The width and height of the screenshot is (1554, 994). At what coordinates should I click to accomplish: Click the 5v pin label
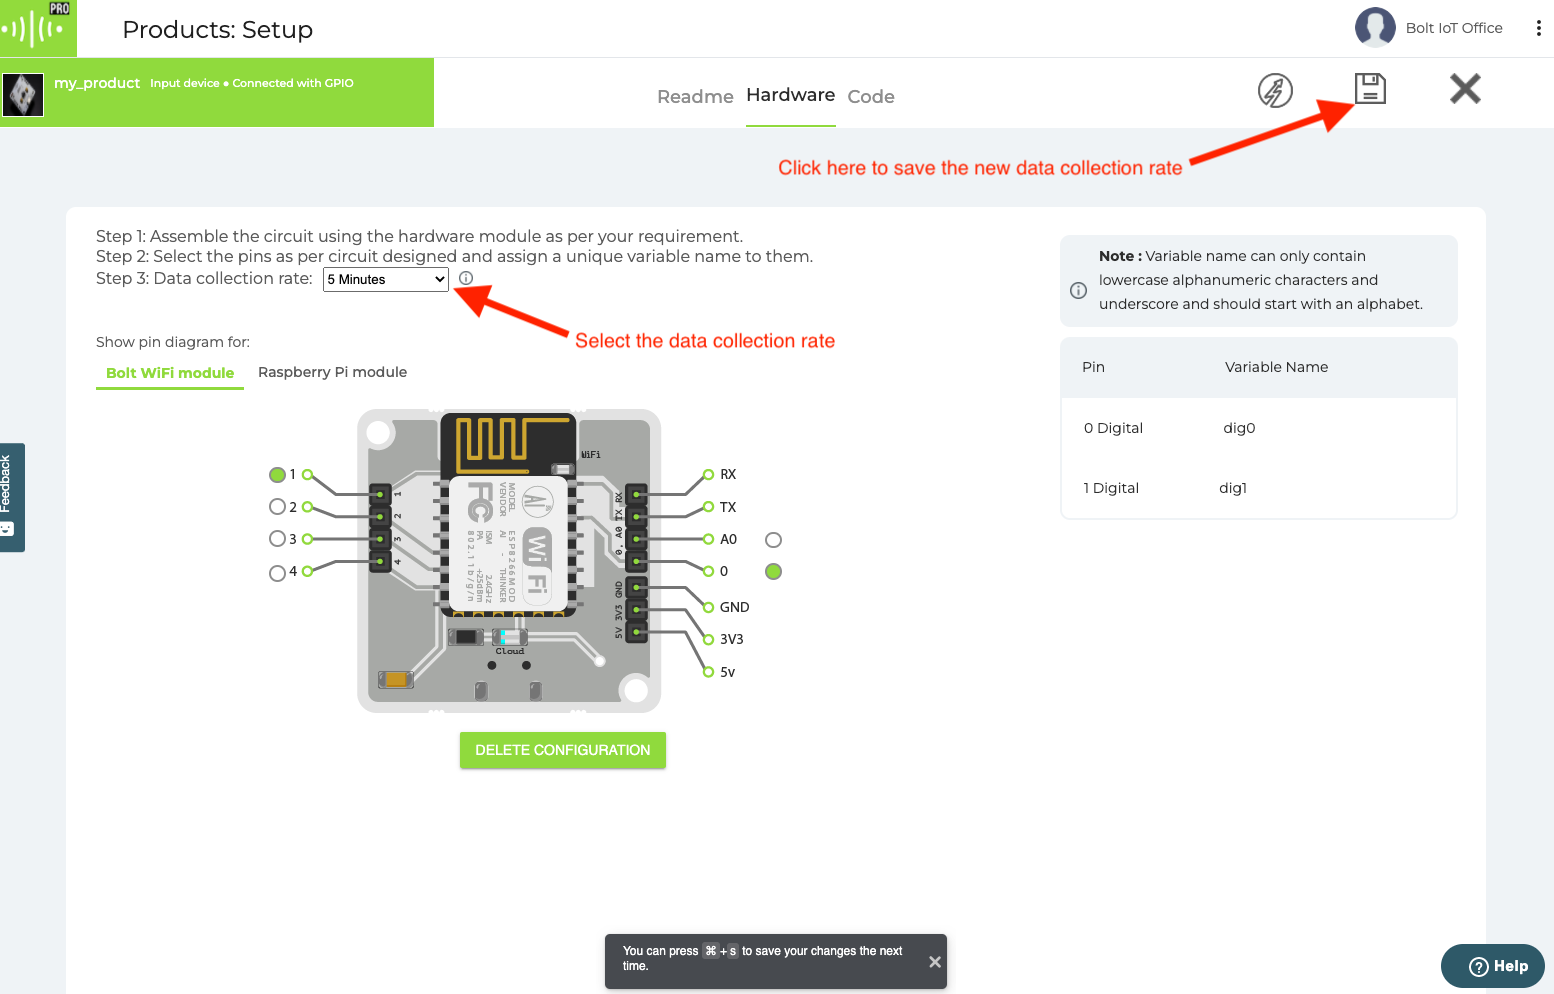tap(727, 672)
